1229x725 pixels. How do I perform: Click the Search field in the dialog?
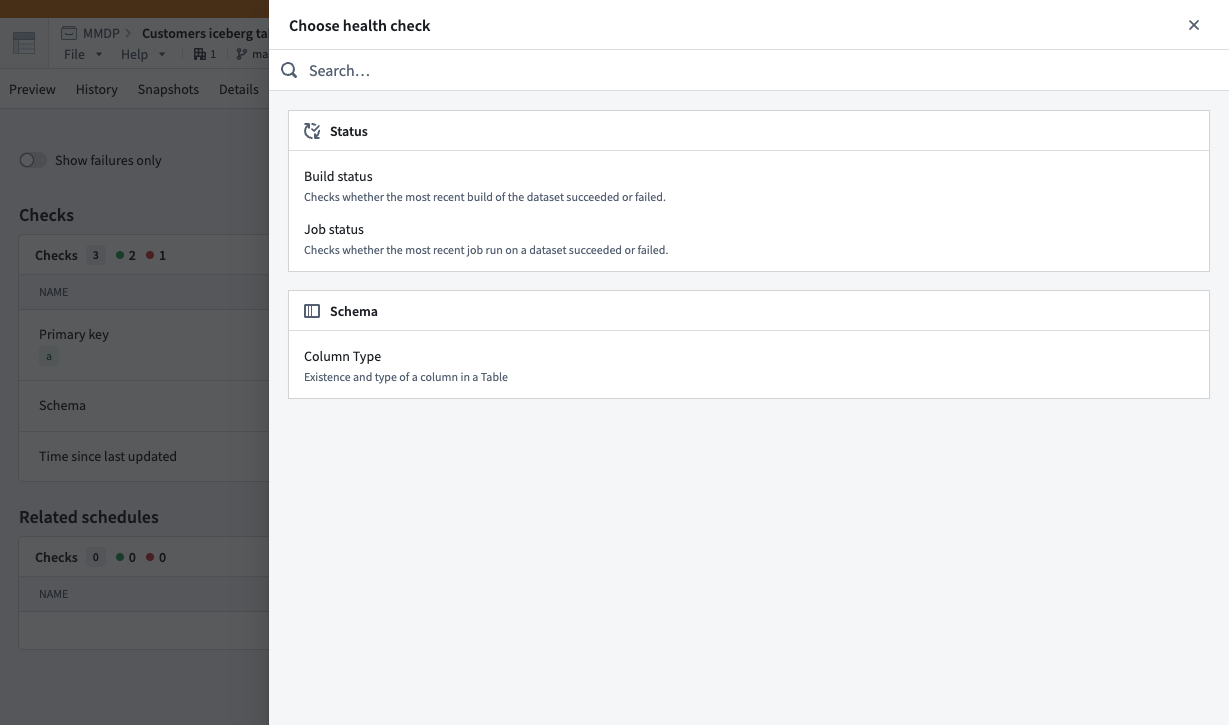click(x=400, y=70)
